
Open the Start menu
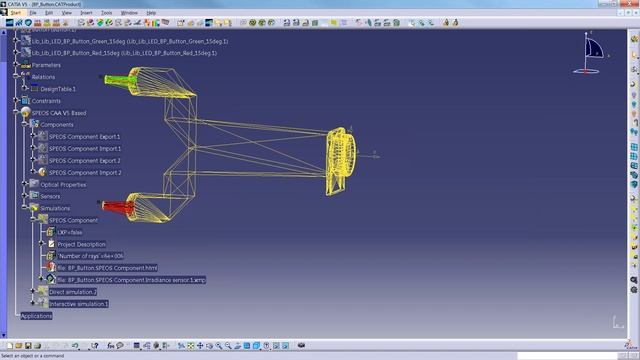[16, 13]
